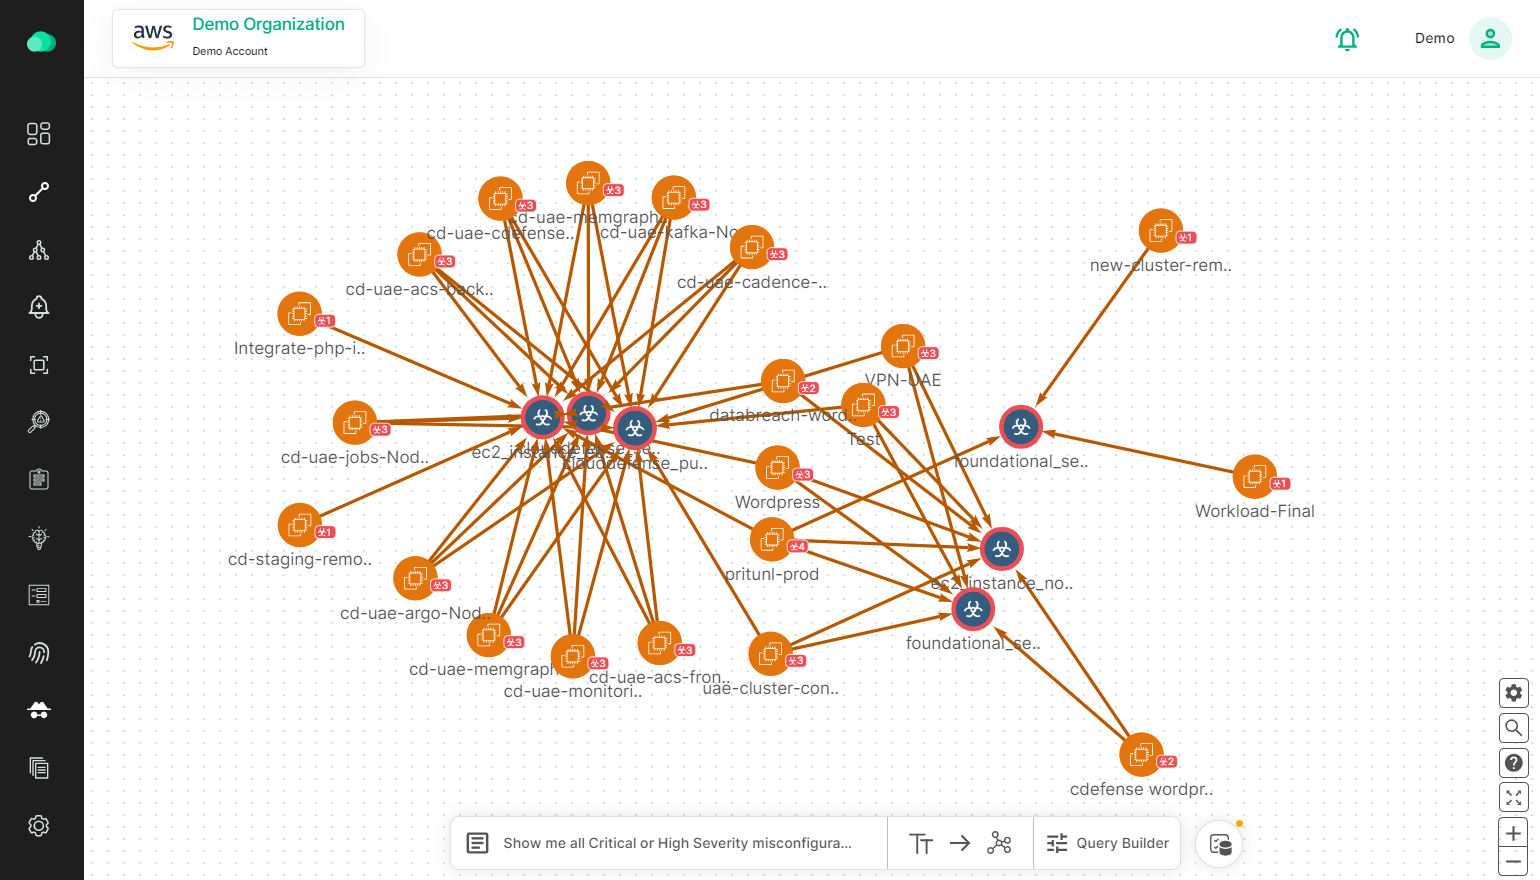This screenshot has height=880, width=1540.
Task: Open the connection path icon in sidebar
Action: pos(39,192)
